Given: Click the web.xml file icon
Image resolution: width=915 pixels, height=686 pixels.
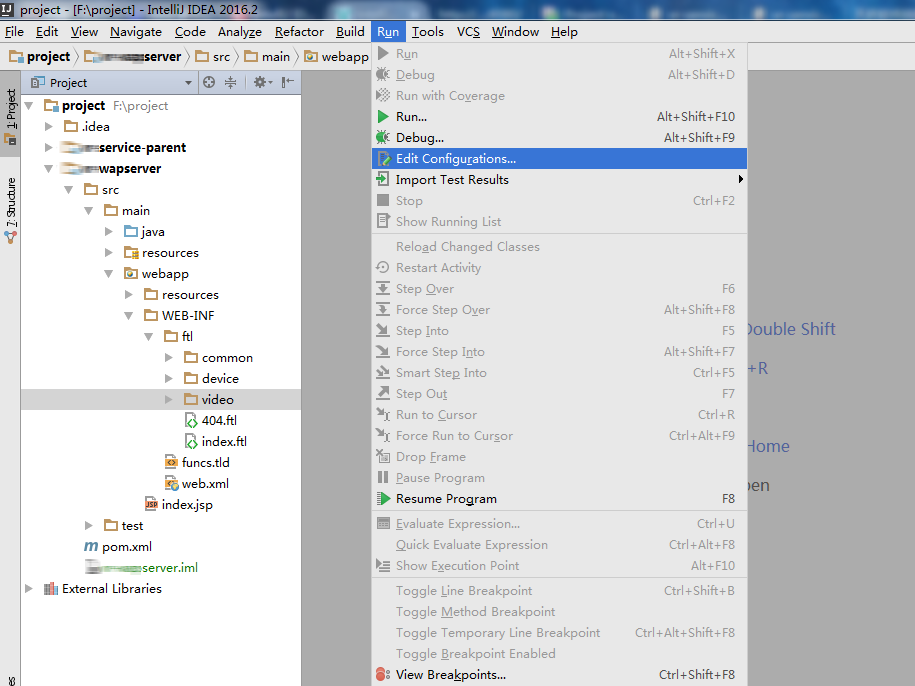Looking at the screenshot, I should point(171,484).
